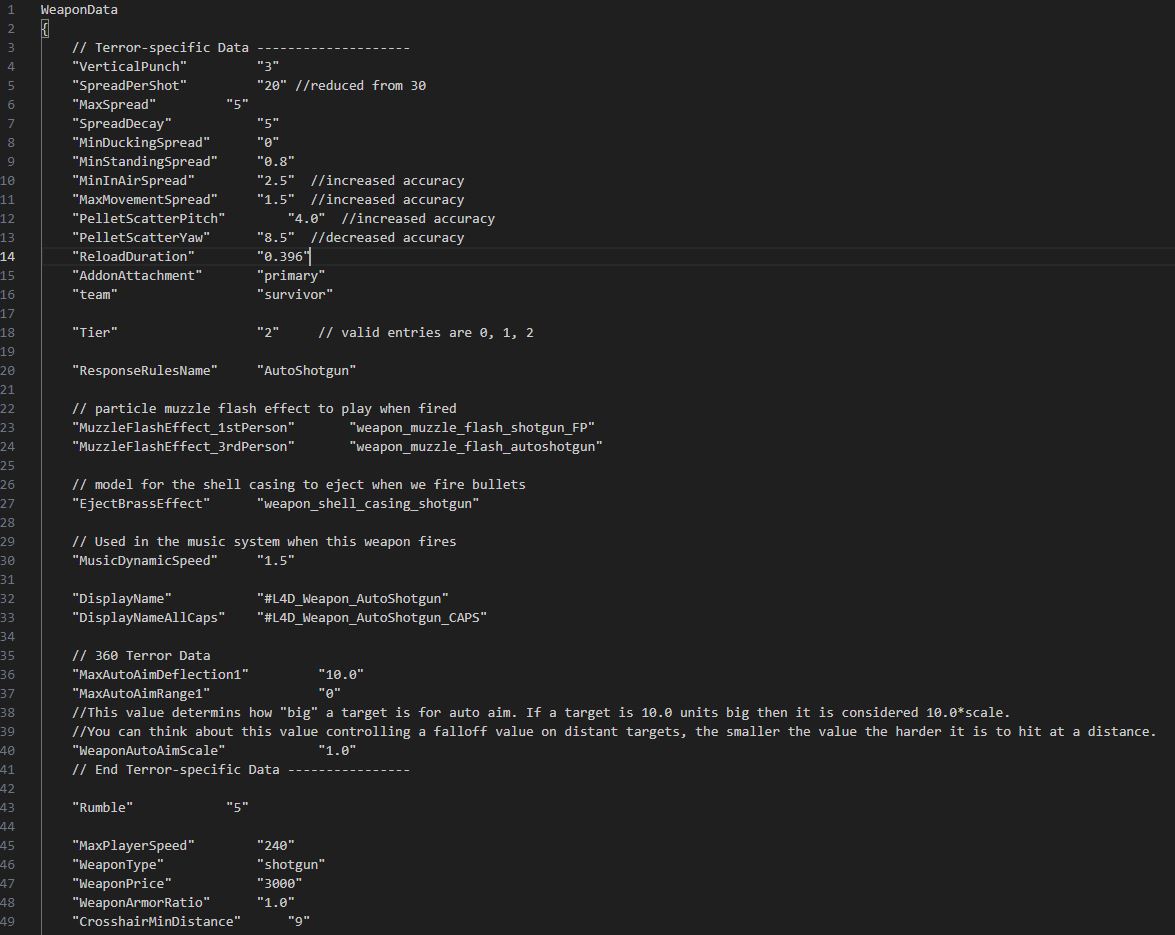The width and height of the screenshot is (1175, 935).
Task: Place cursor in the "0.396" ReloadDuration value
Action: point(283,257)
